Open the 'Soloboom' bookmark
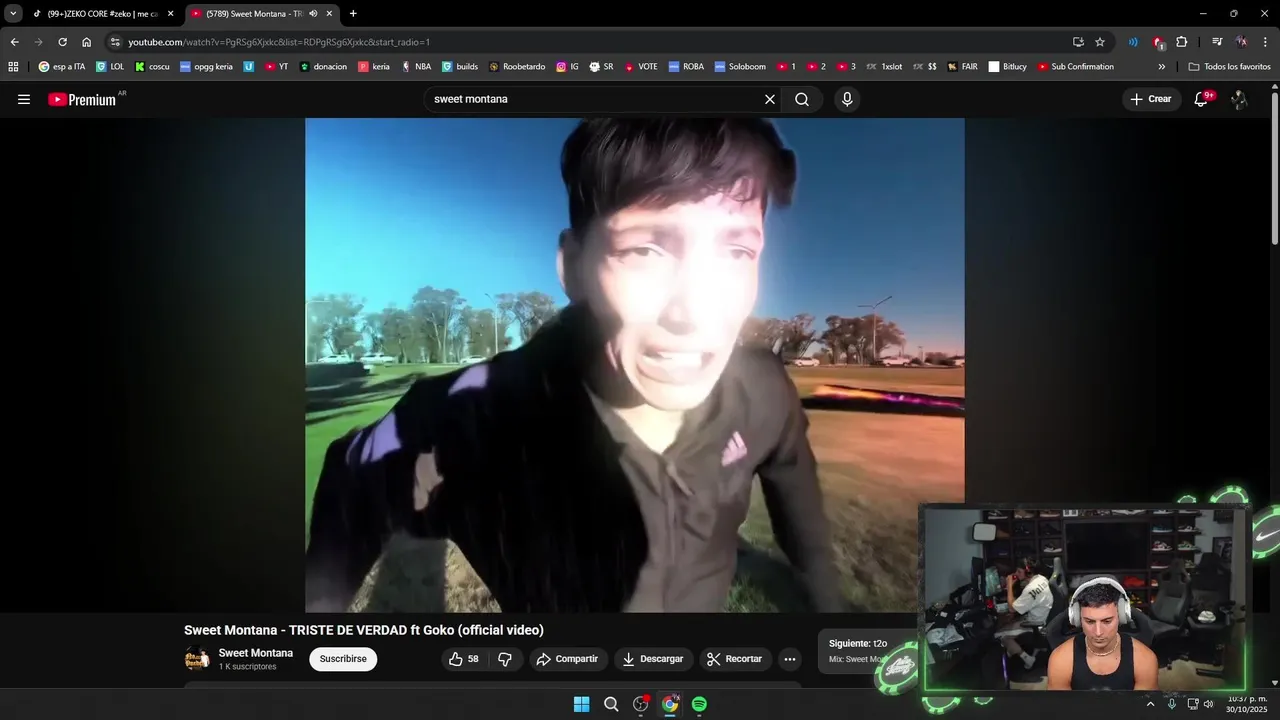 click(x=740, y=67)
